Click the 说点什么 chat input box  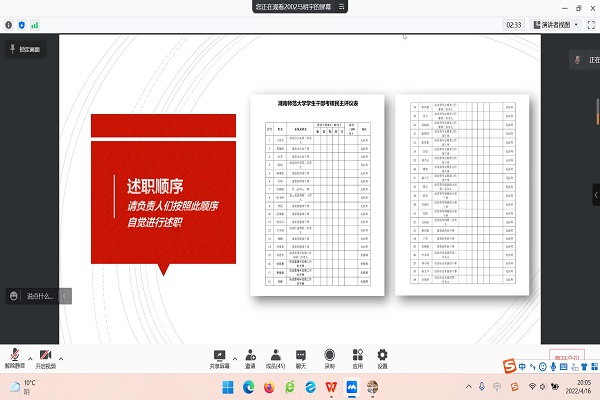pos(40,296)
